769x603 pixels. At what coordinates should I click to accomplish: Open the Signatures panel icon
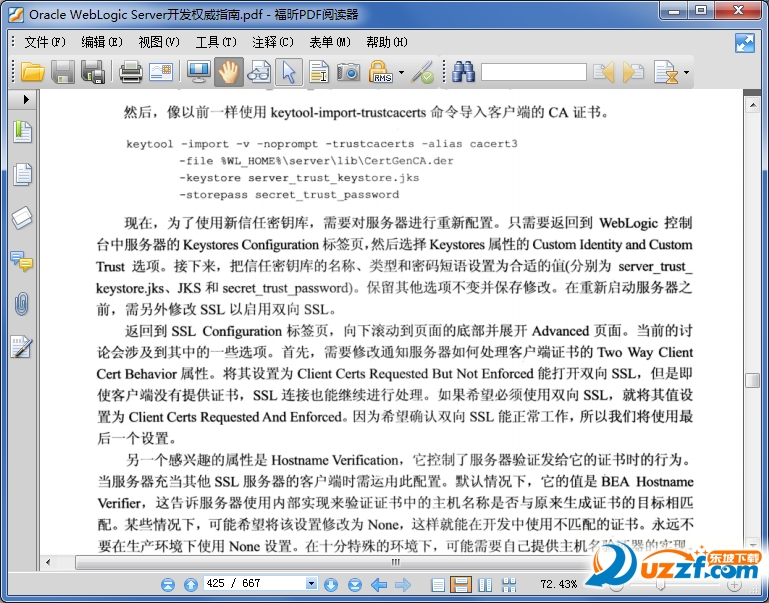pos(22,347)
